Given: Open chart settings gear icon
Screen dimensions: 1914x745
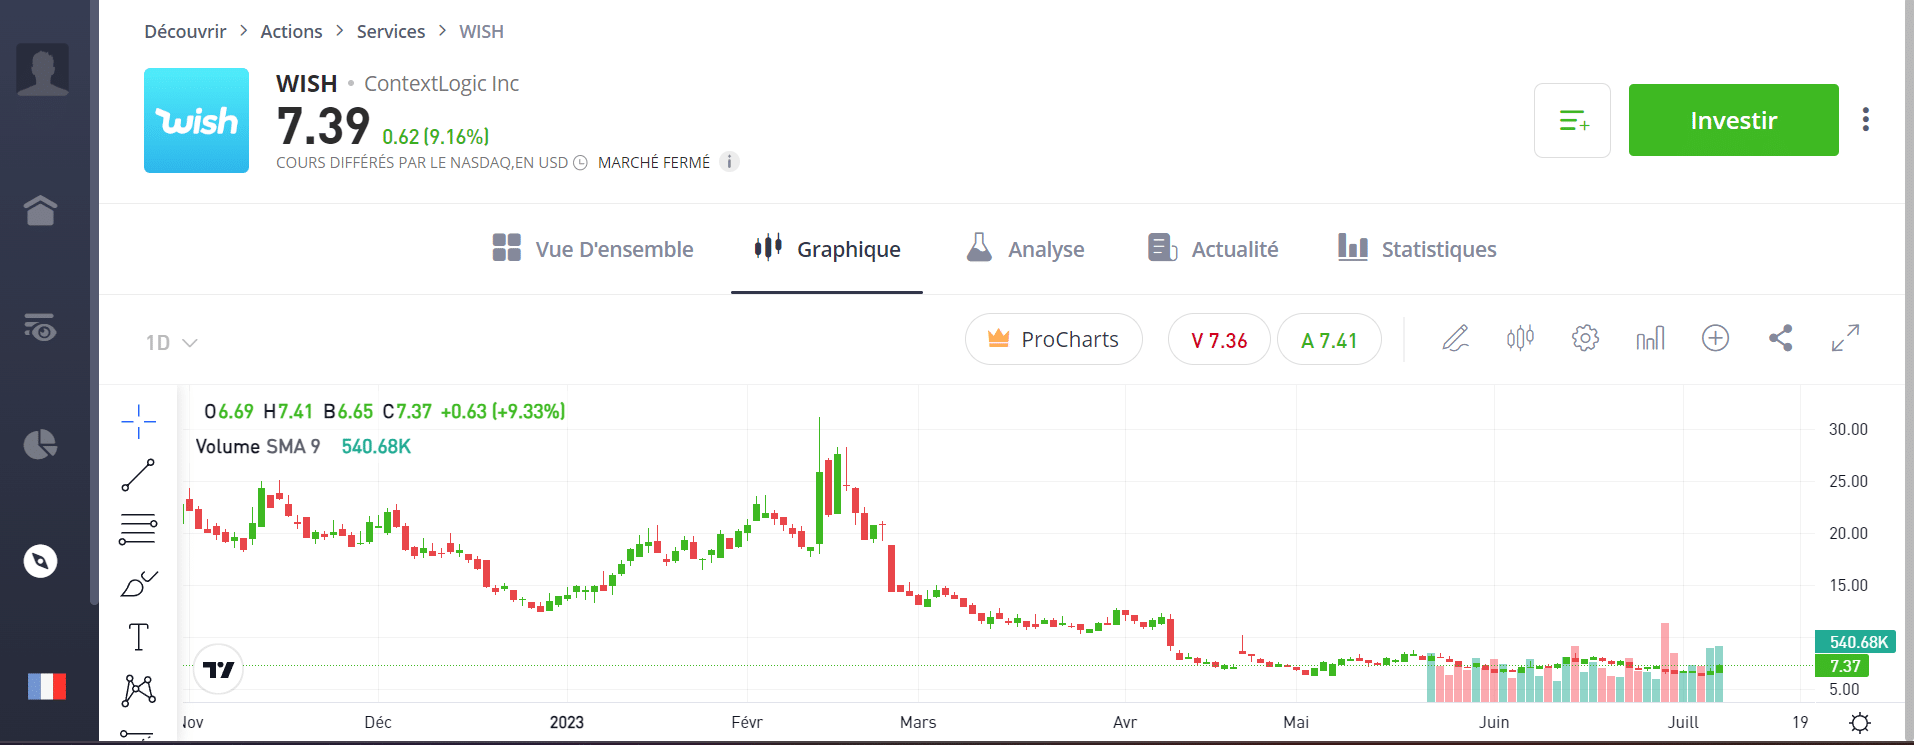Looking at the screenshot, I should coord(1585,338).
